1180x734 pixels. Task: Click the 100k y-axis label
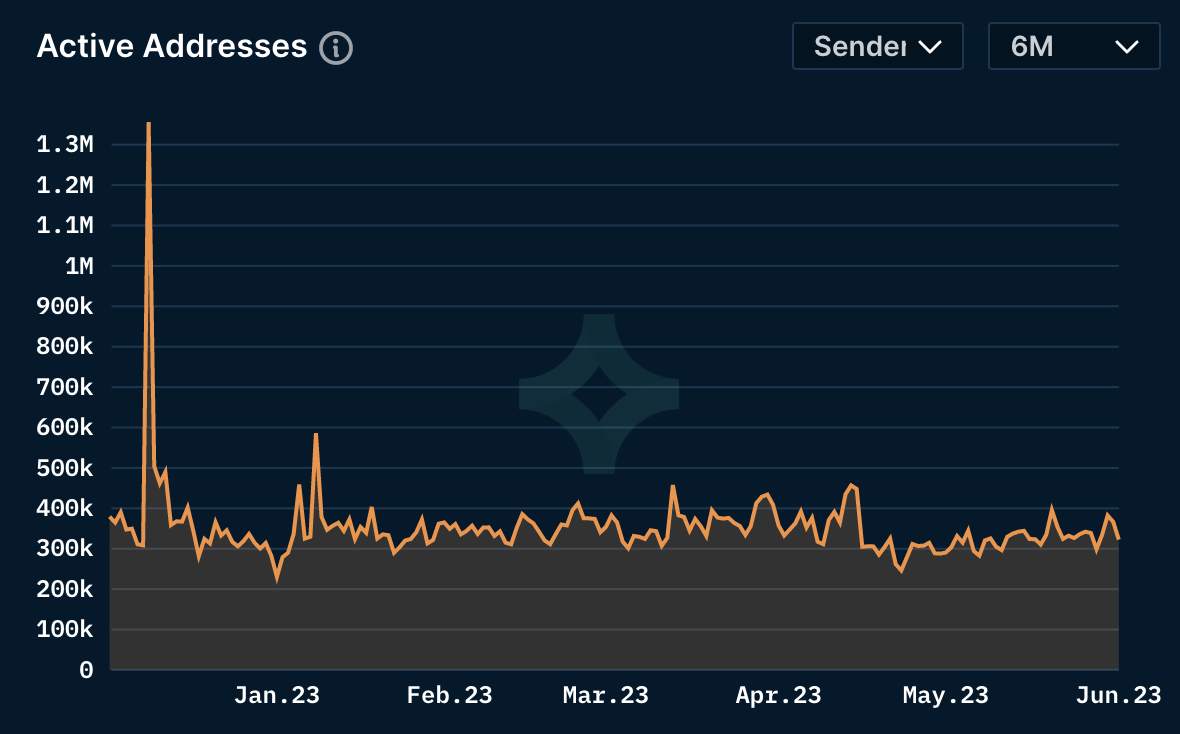pos(65,629)
